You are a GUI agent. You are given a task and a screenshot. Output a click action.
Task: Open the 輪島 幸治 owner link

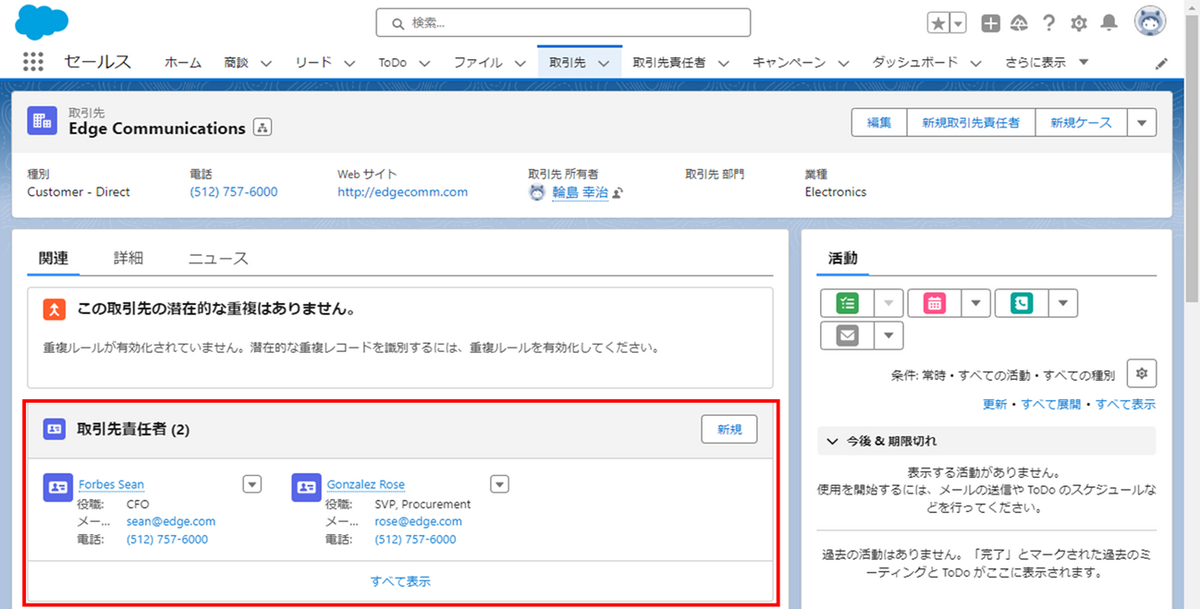(x=580, y=192)
